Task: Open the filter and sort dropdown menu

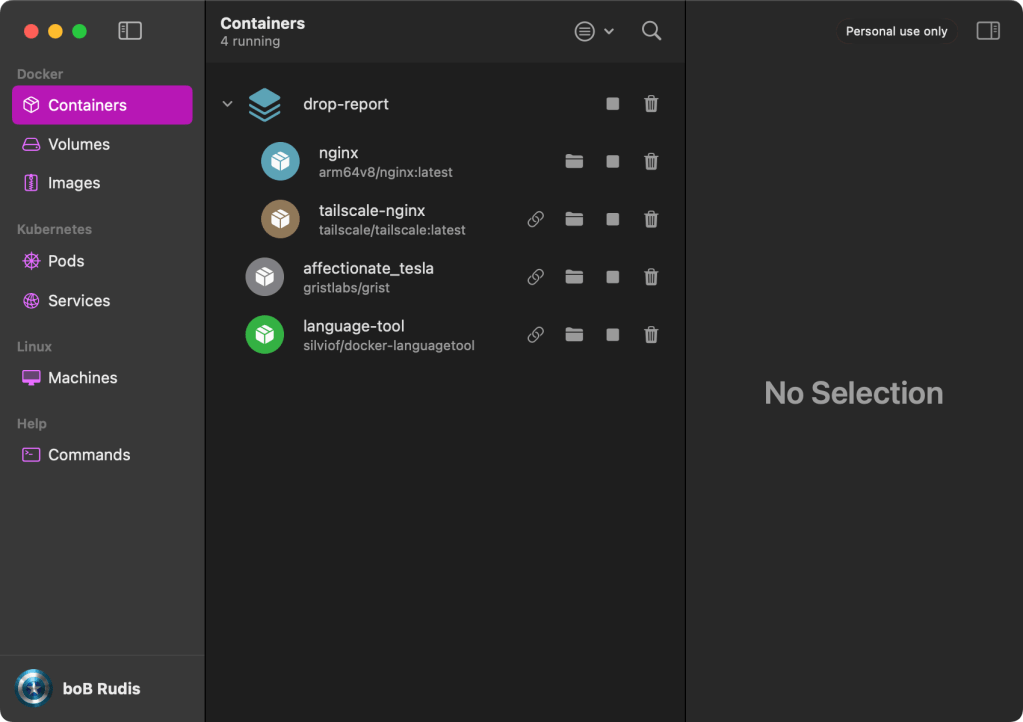Action: [594, 31]
